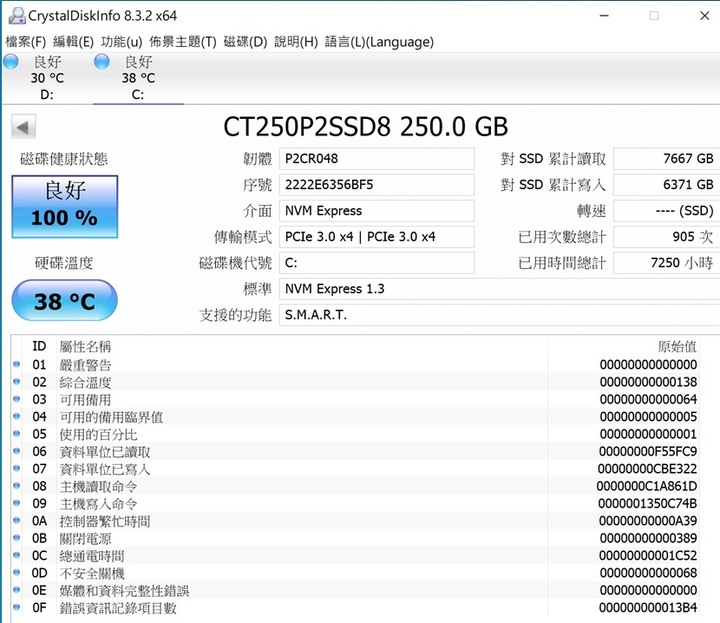Image resolution: width=720 pixels, height=623 pixels.
Task: Click the 38 °C temperature button
Action: pyautogui.click(x=65, y=301)
